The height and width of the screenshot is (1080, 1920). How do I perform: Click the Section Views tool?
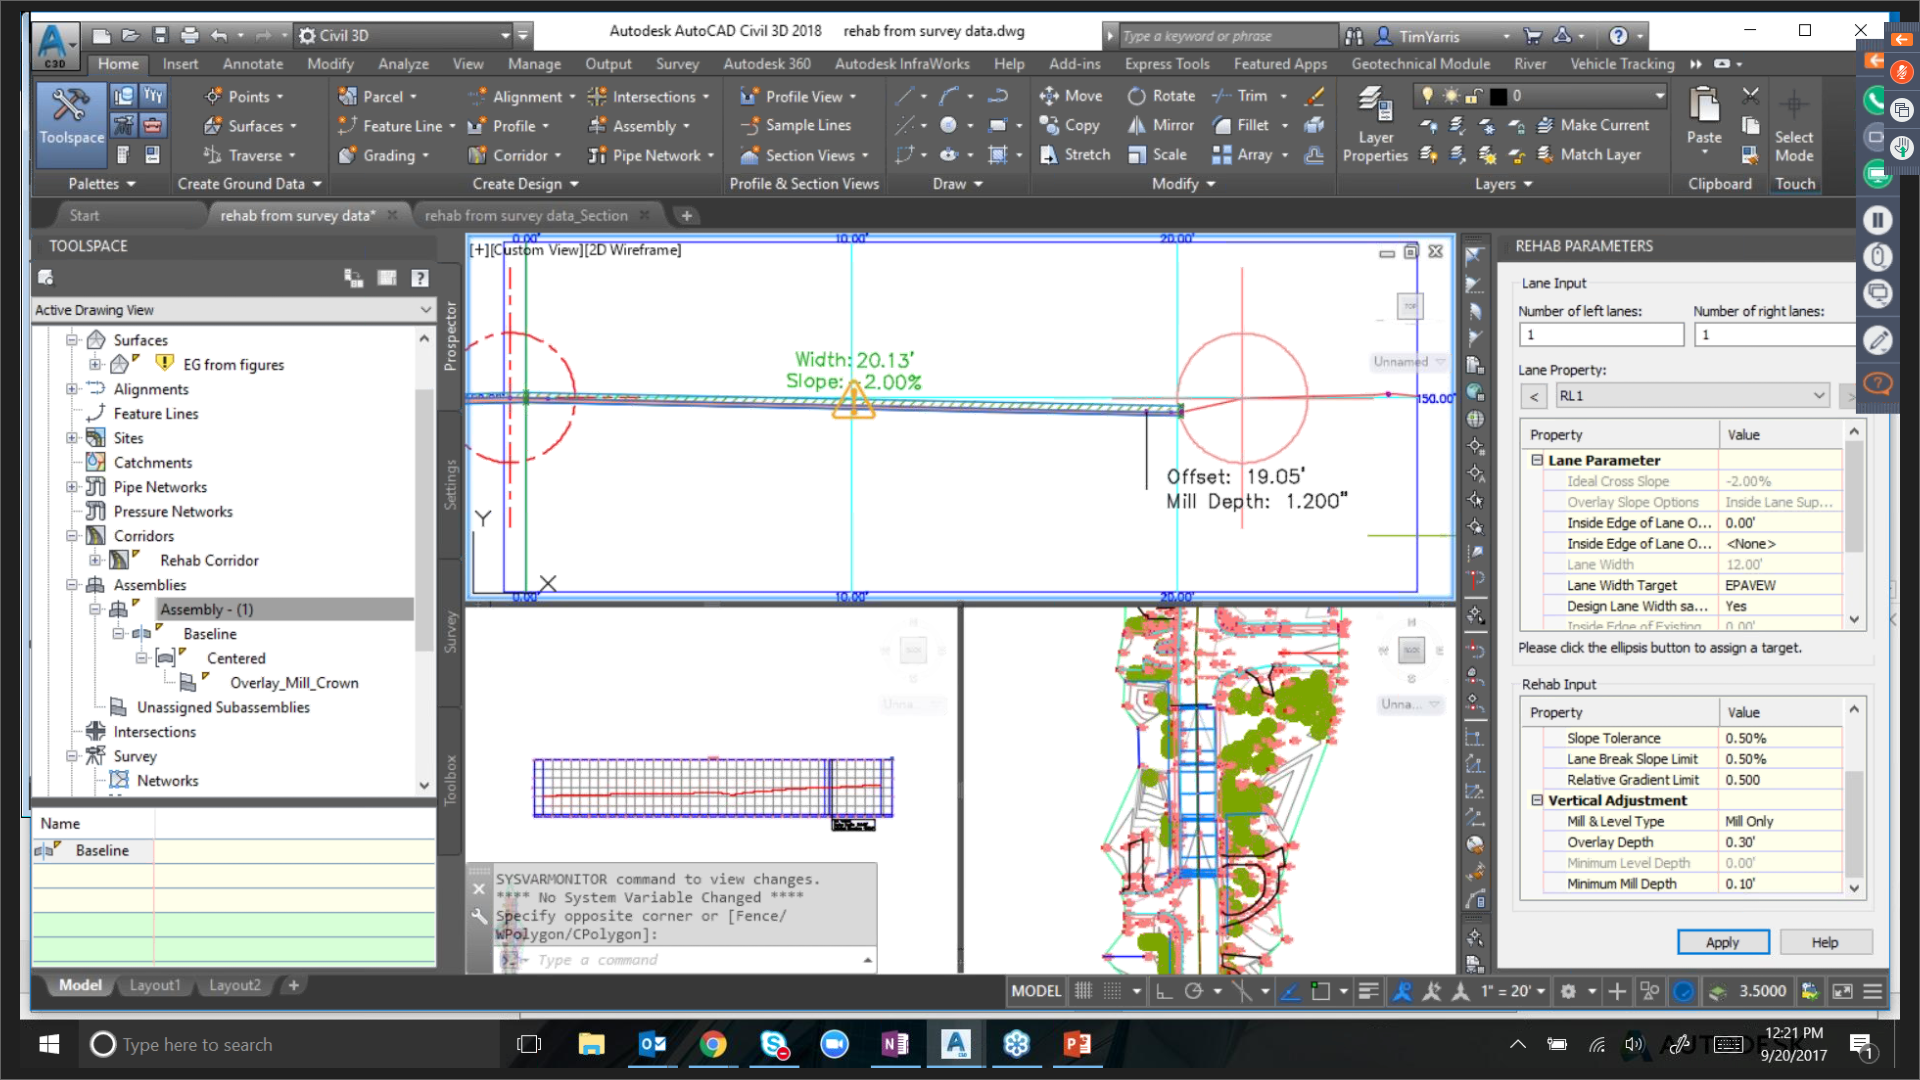[x=804, y=155]
